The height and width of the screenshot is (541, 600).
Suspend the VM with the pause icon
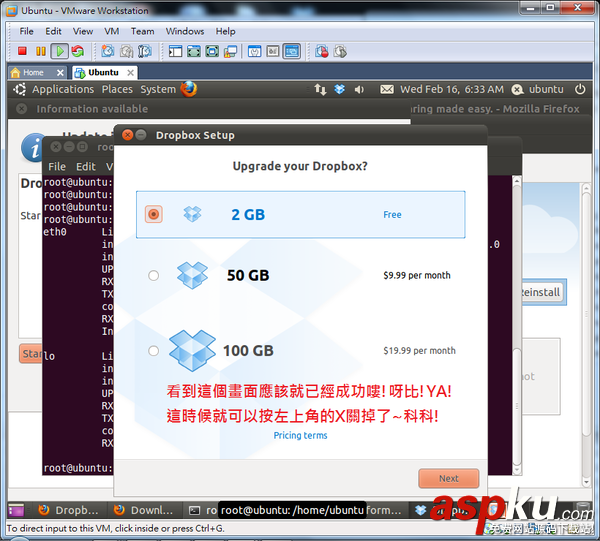pyautogui.click(x=41, y=51)
